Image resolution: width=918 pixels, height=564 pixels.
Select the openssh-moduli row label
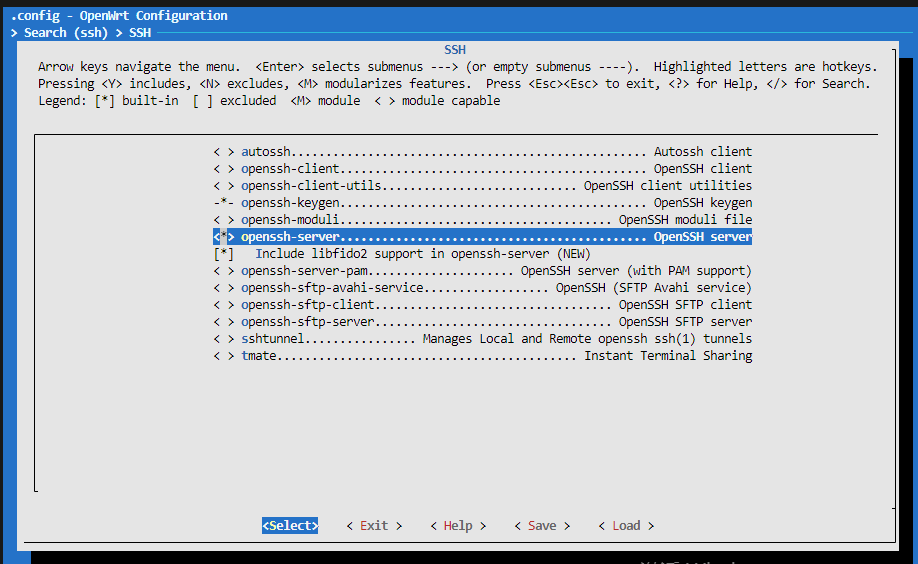click(290, 220)
